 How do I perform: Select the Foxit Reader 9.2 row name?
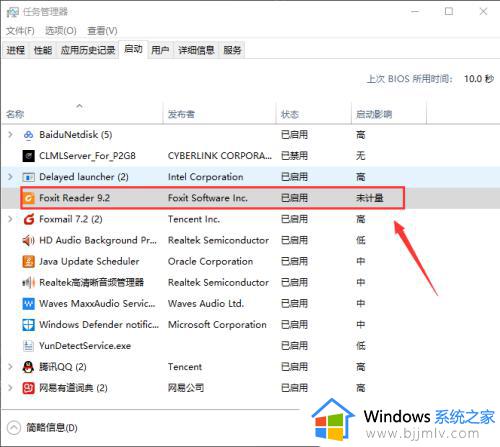[75, 198]
